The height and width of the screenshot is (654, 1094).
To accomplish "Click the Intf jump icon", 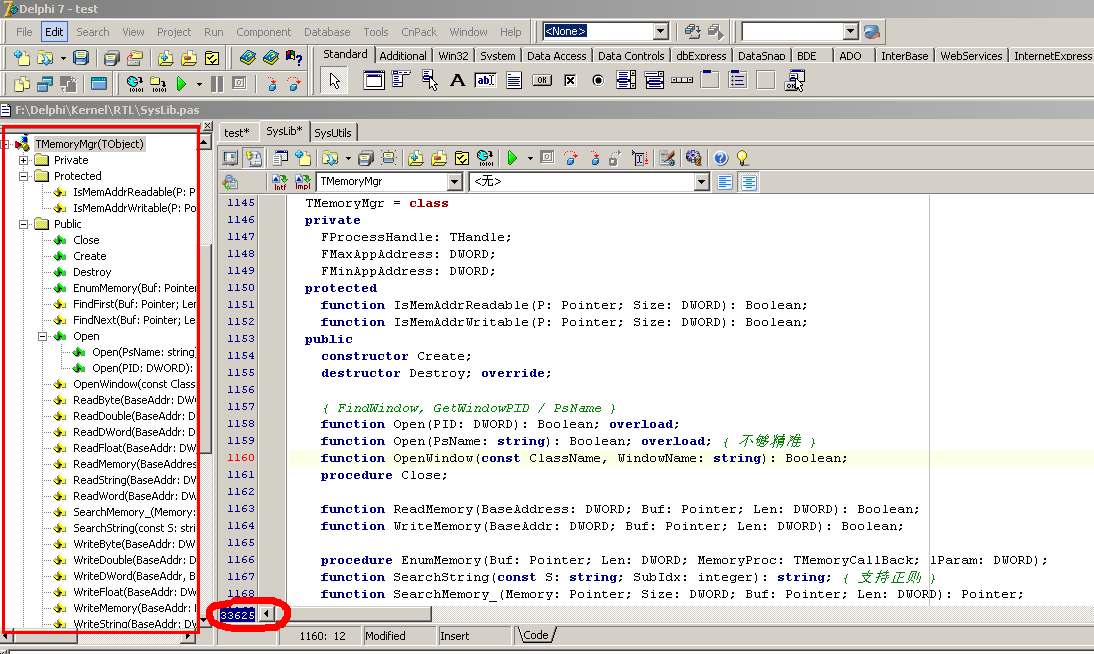I will tap(280, 182).
